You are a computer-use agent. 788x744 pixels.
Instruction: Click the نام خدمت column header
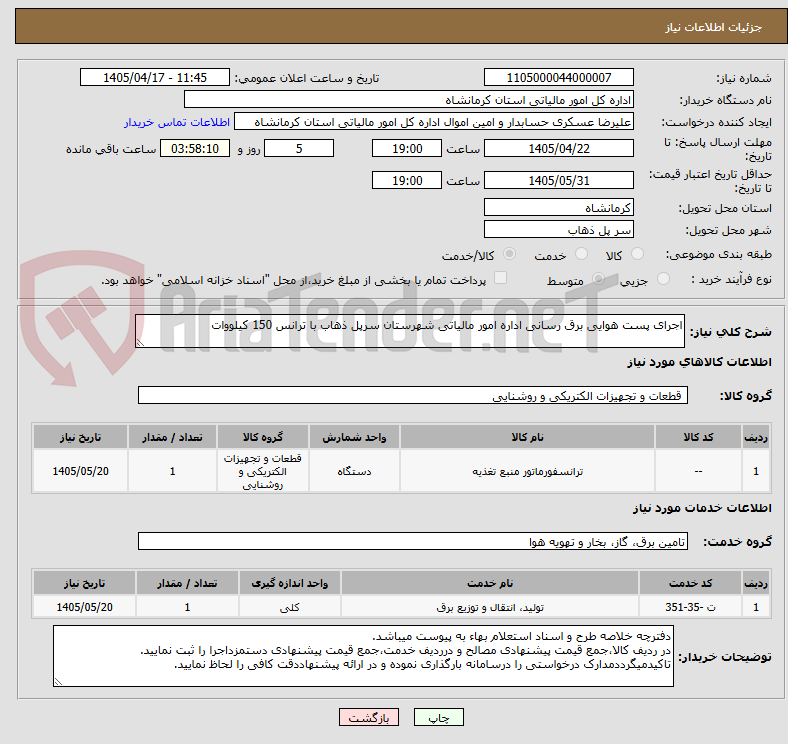coord(490,583)
